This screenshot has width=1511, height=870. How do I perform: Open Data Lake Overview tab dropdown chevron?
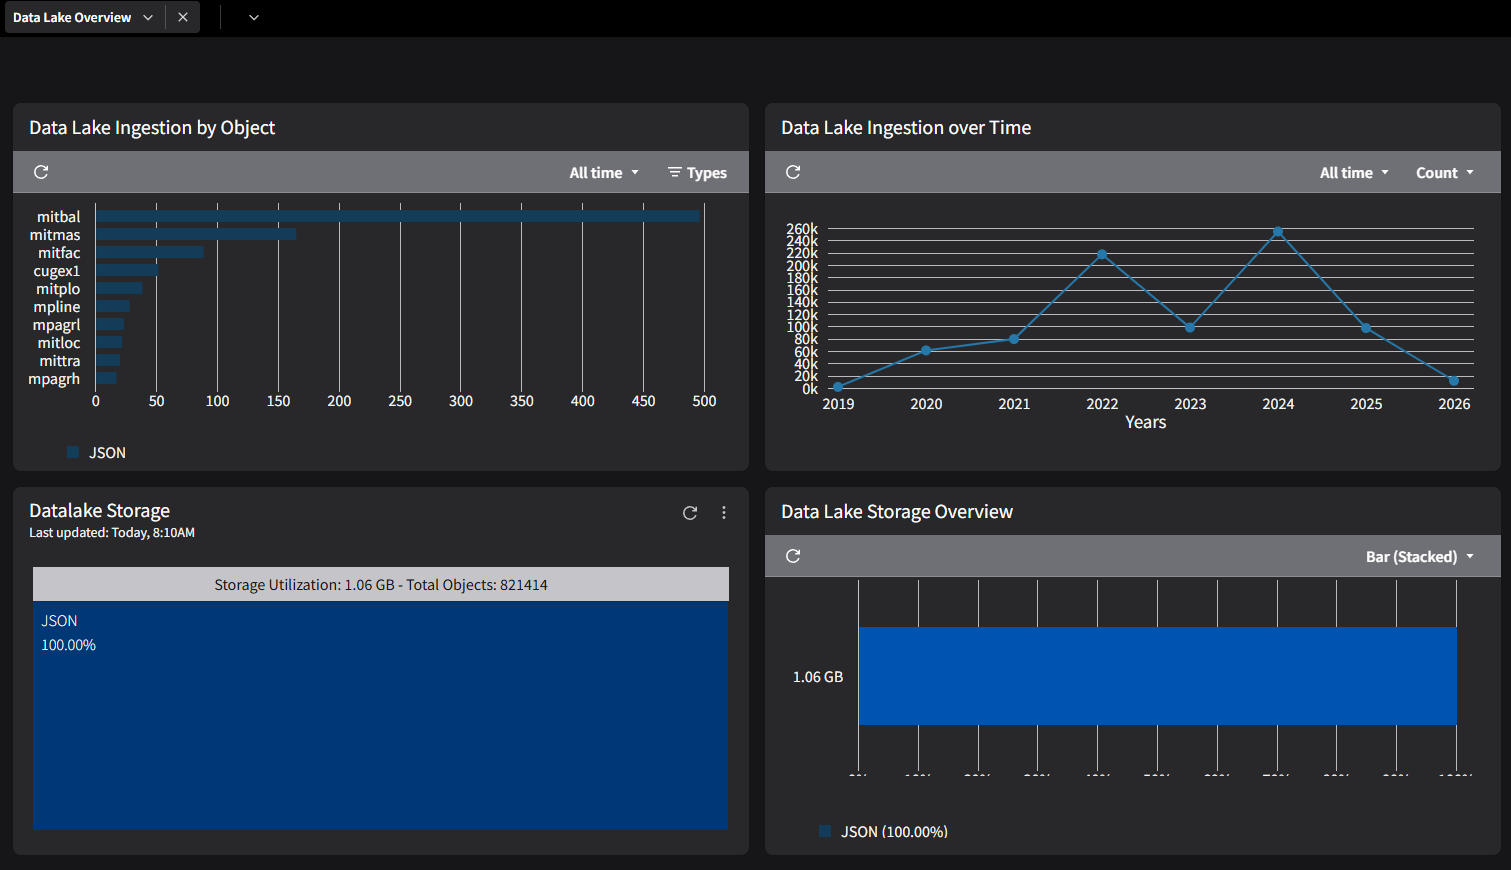tap(148, 17)
